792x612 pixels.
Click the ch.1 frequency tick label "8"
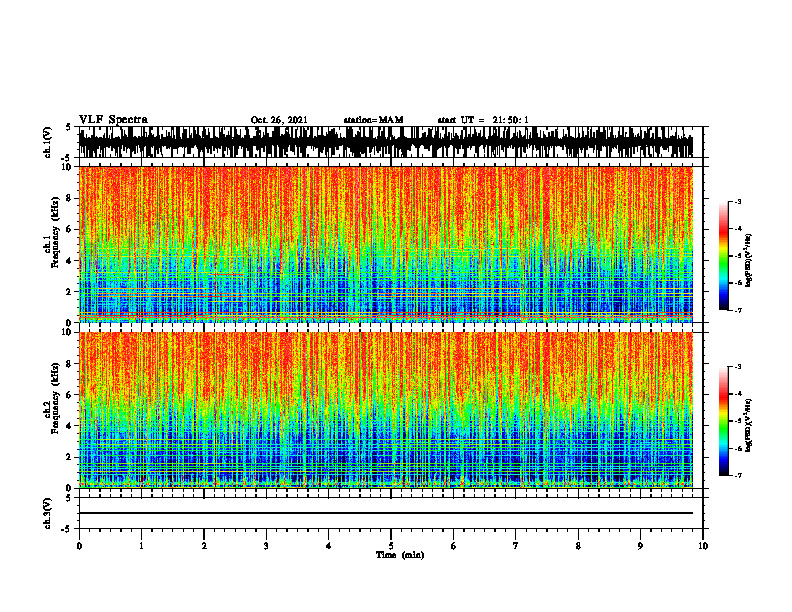click(70, 198)
